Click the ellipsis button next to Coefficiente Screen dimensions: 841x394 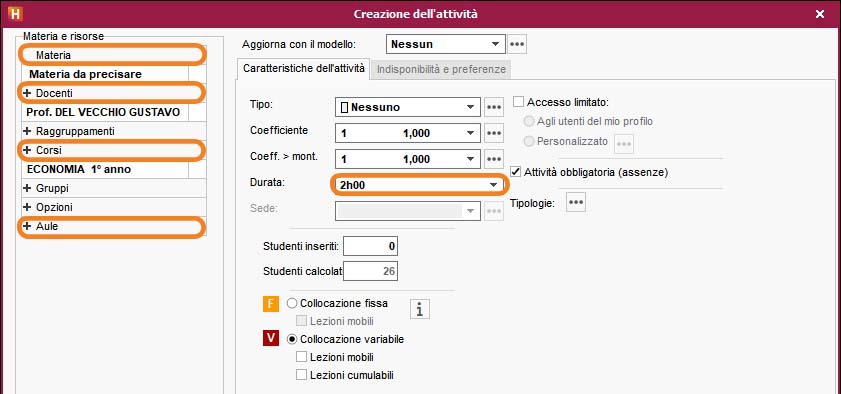coord(494,133)
